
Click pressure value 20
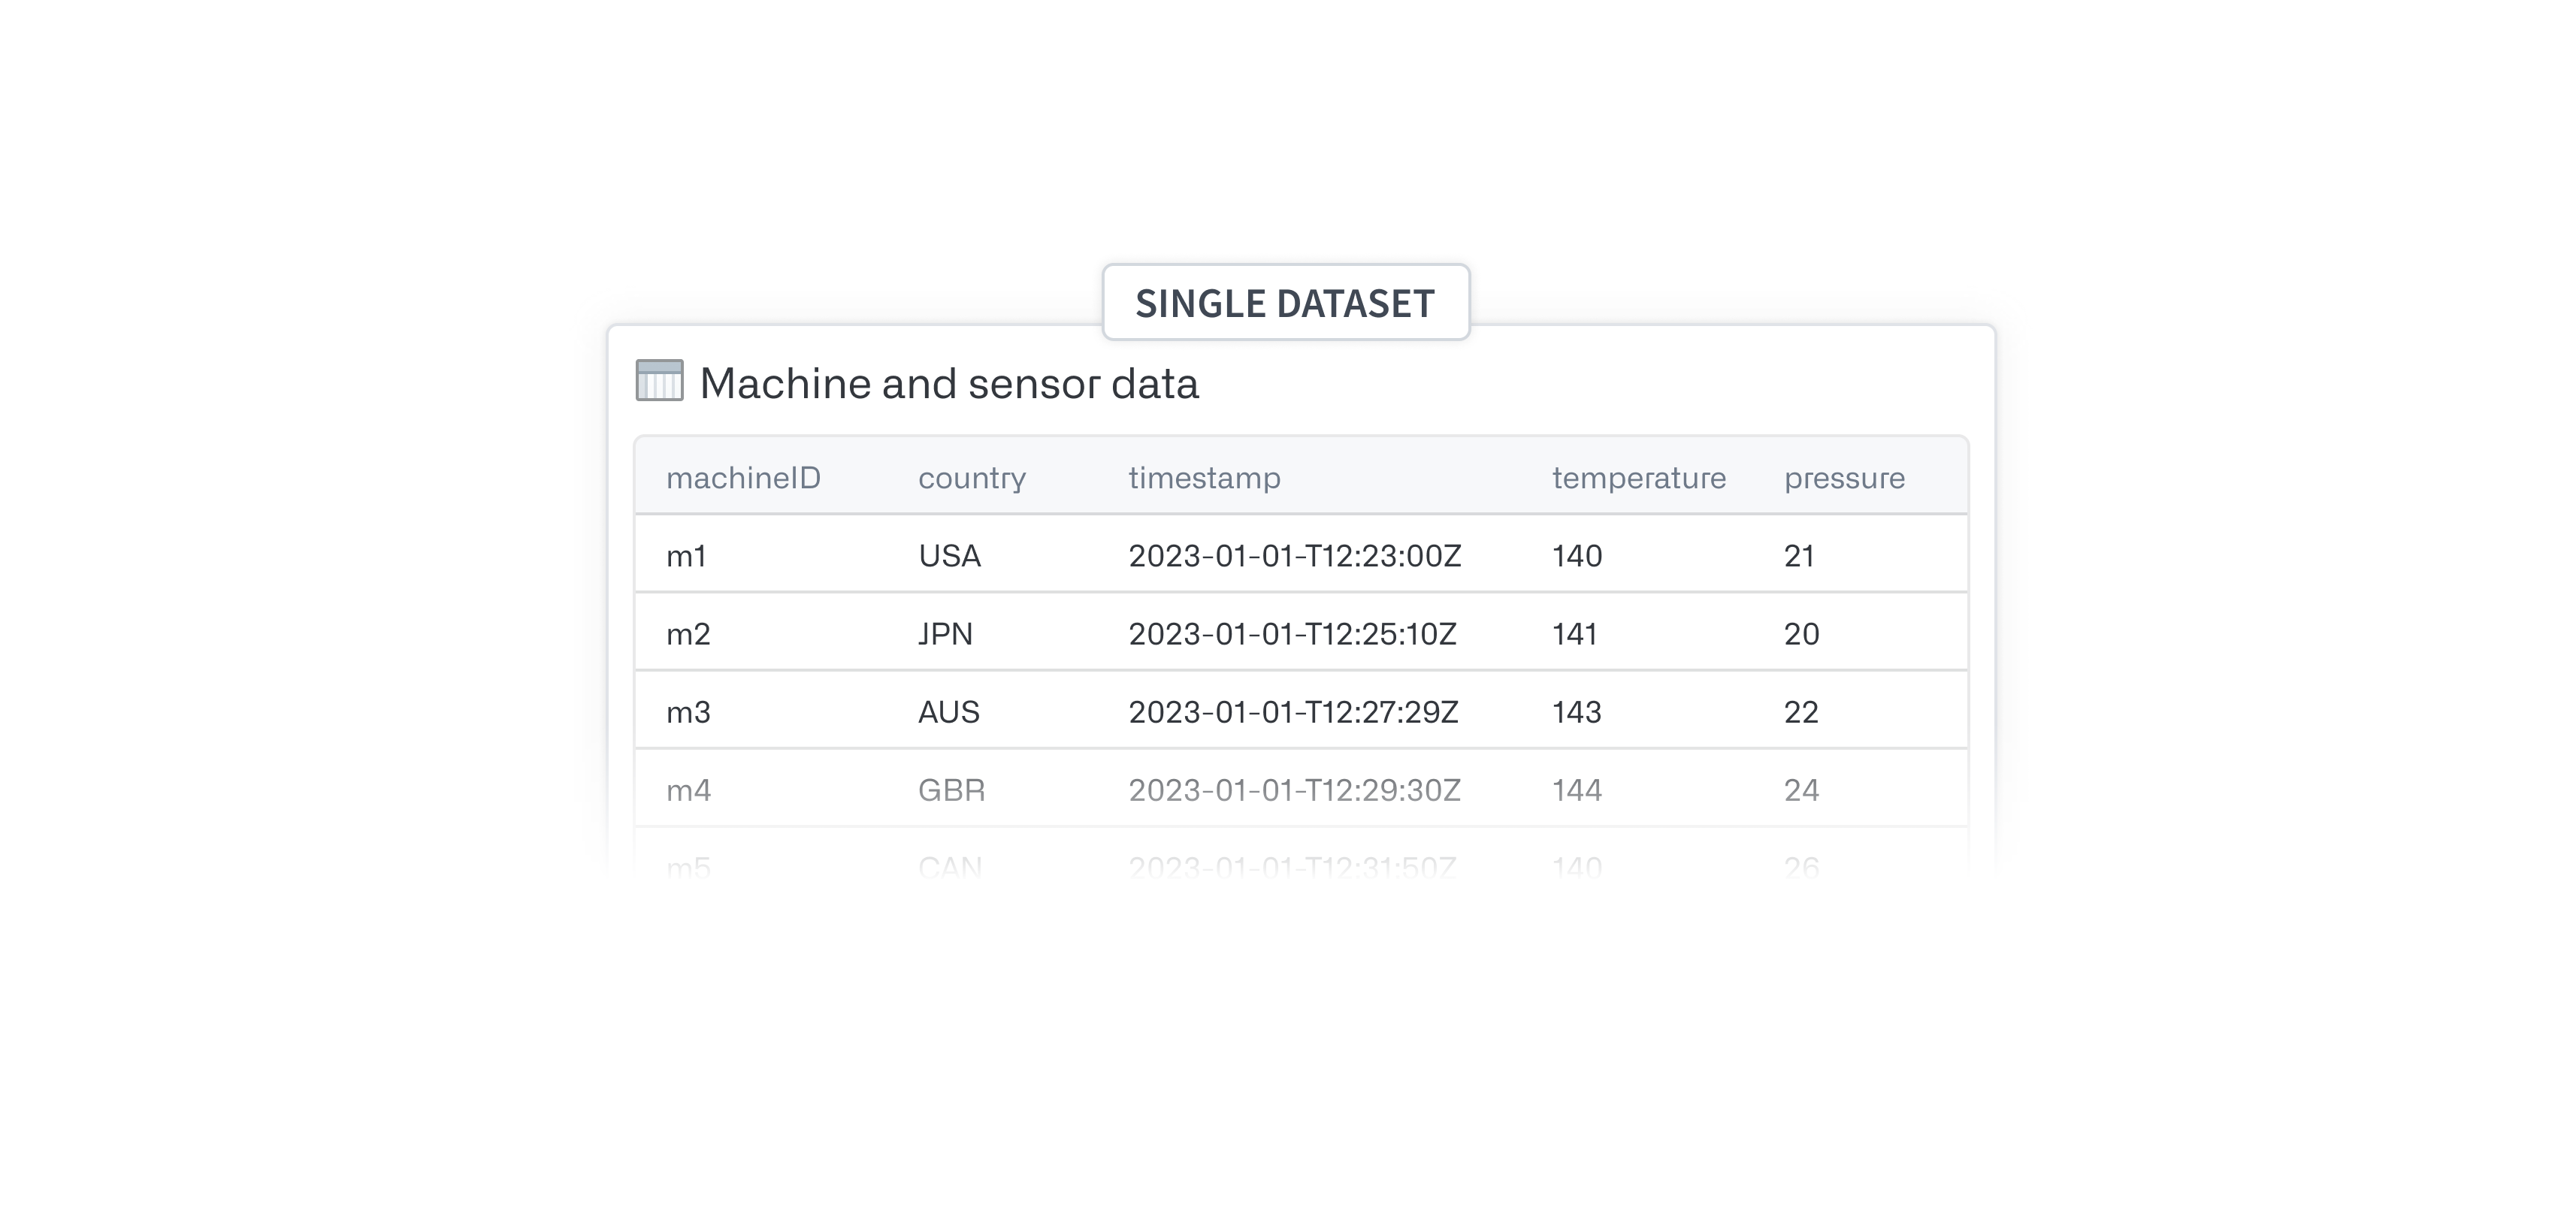(1802, 634)
